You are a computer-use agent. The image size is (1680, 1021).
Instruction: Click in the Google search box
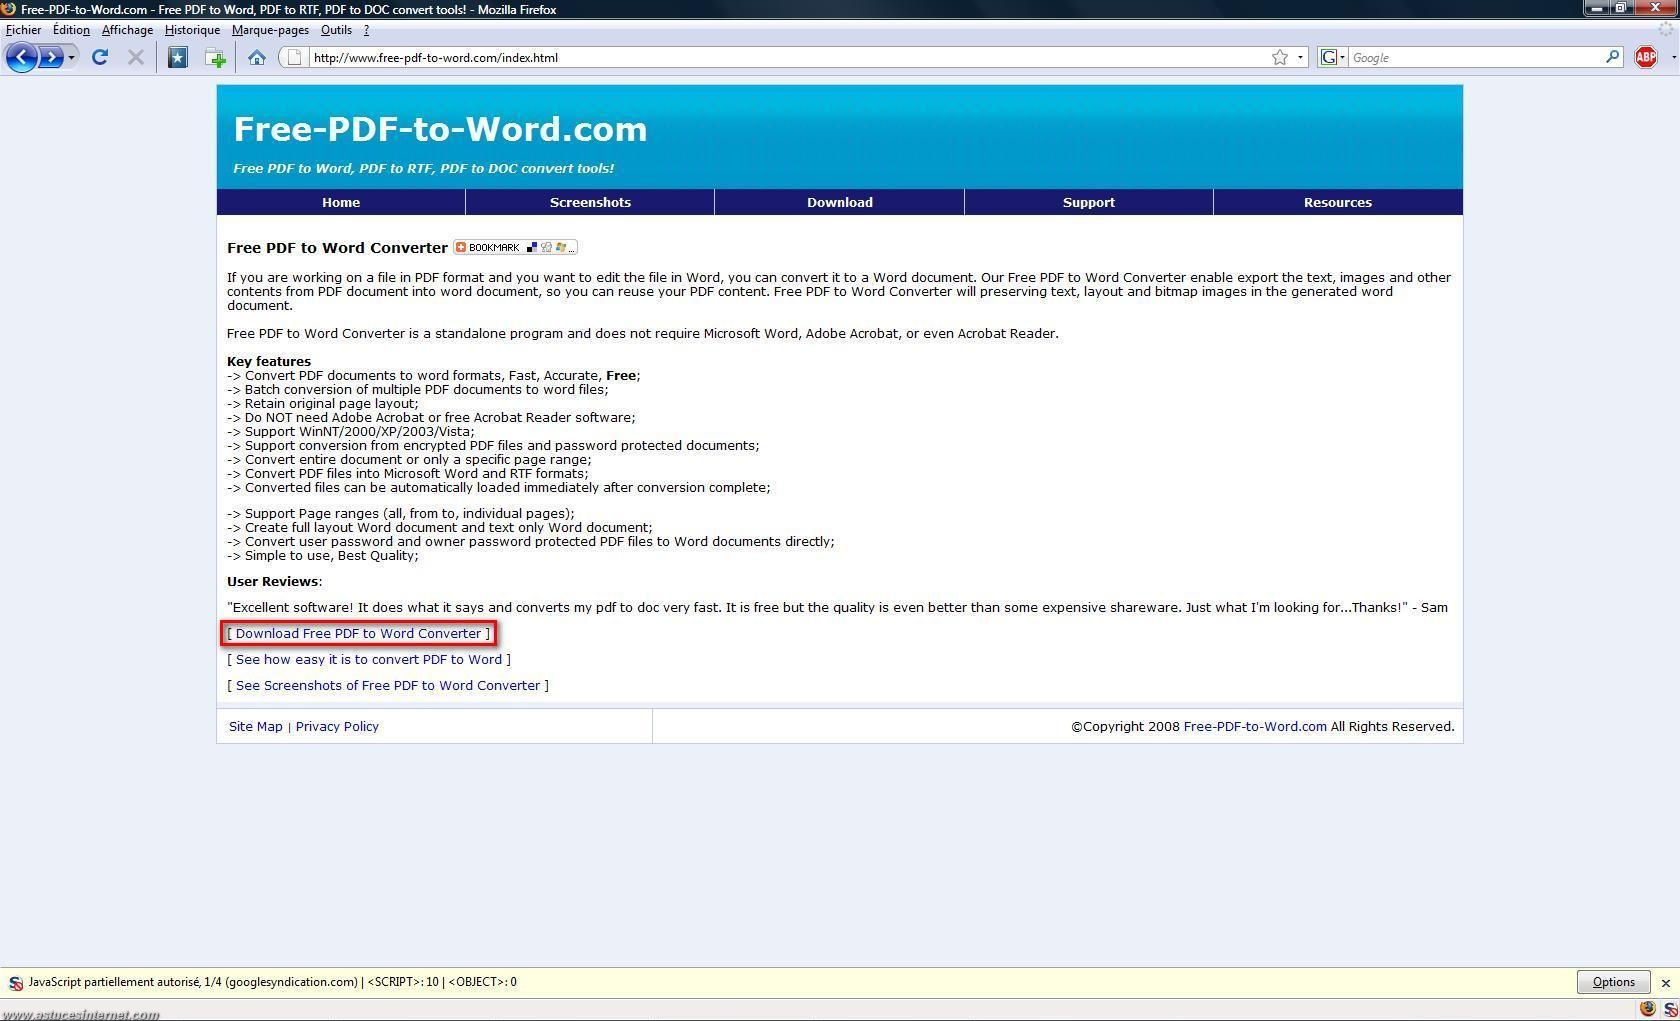pyautogui.click(x=1476, y=57)
